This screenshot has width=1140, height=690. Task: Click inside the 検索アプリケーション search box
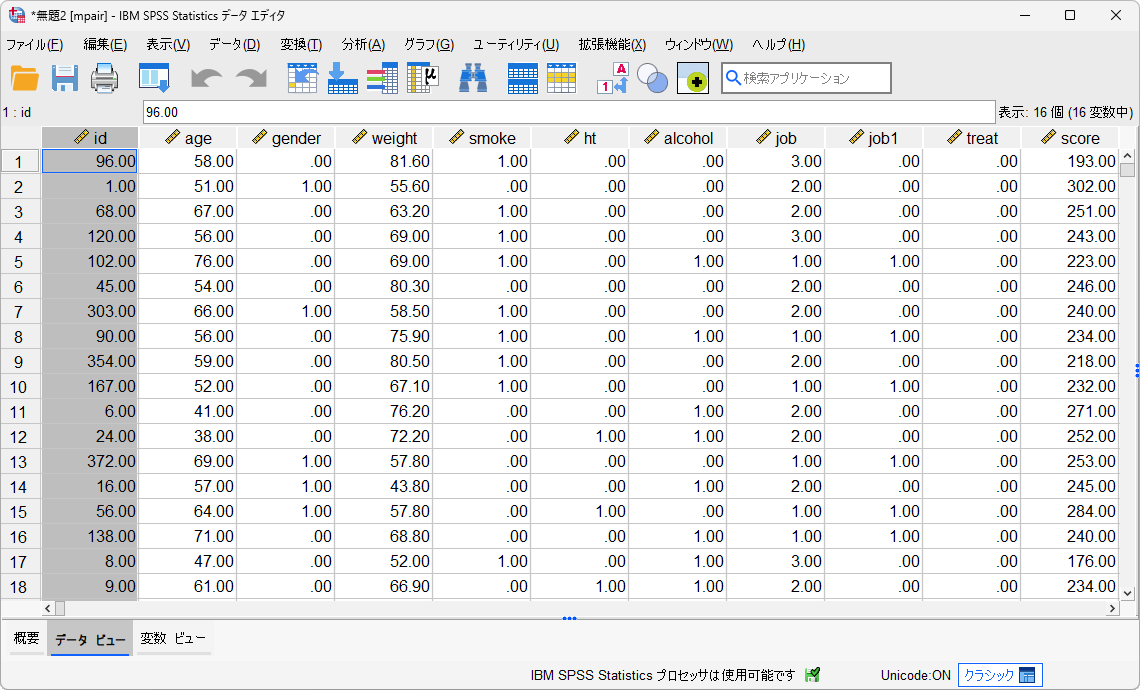coord(806,78)
